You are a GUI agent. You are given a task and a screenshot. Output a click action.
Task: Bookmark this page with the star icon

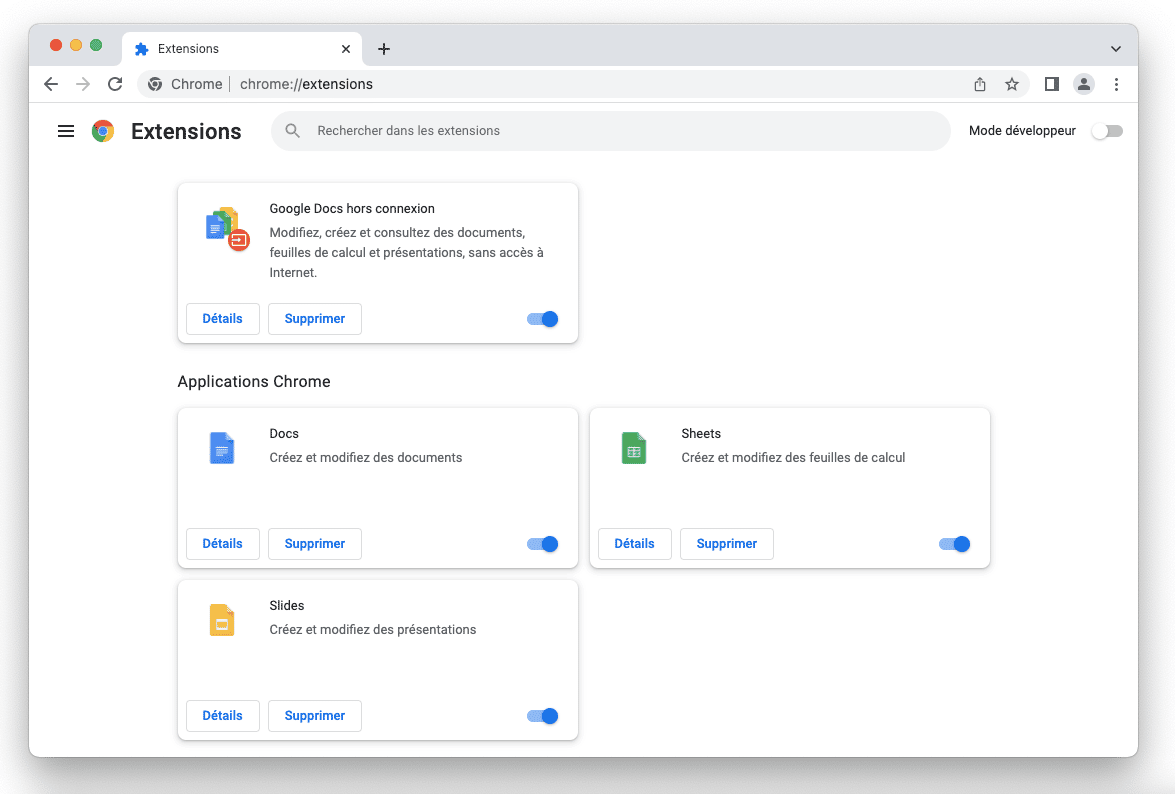pos(1012,84)
